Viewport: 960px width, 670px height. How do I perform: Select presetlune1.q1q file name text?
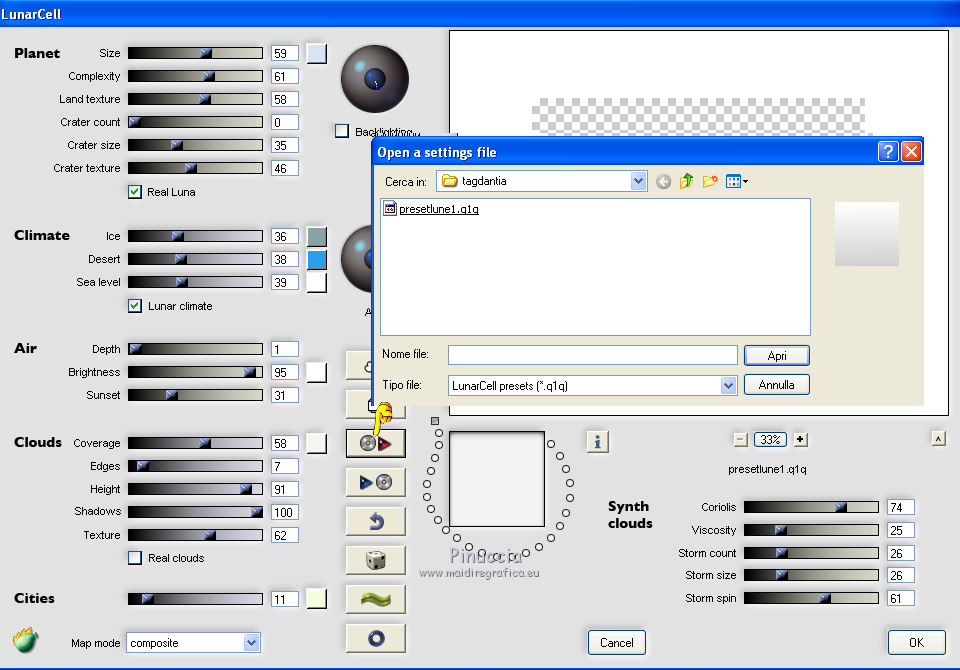439,209
